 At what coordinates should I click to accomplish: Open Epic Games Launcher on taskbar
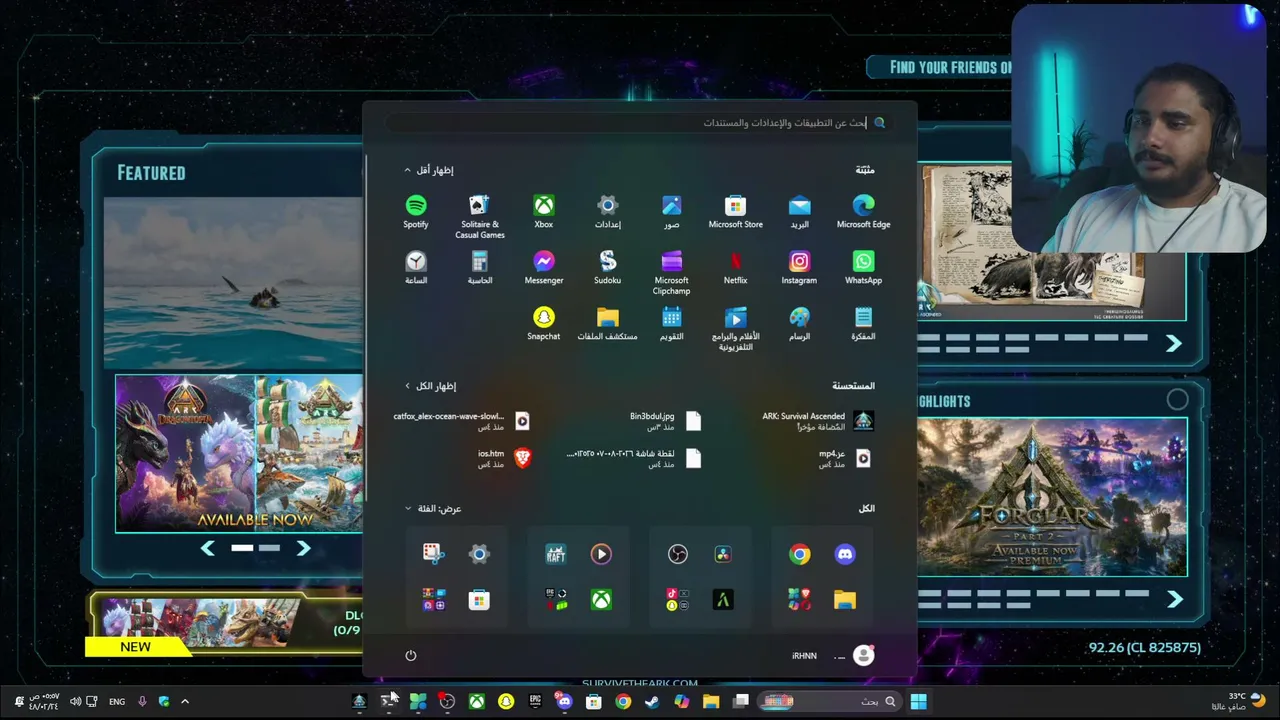535,701
